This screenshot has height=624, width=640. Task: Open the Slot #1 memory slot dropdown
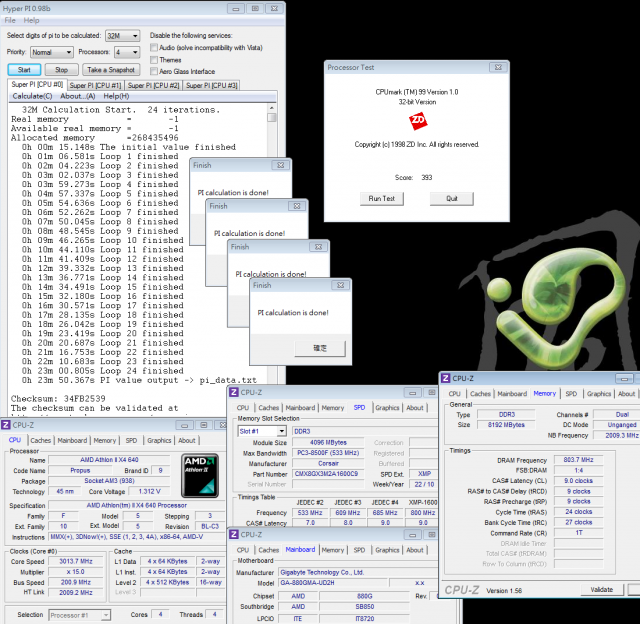point(262,431)
